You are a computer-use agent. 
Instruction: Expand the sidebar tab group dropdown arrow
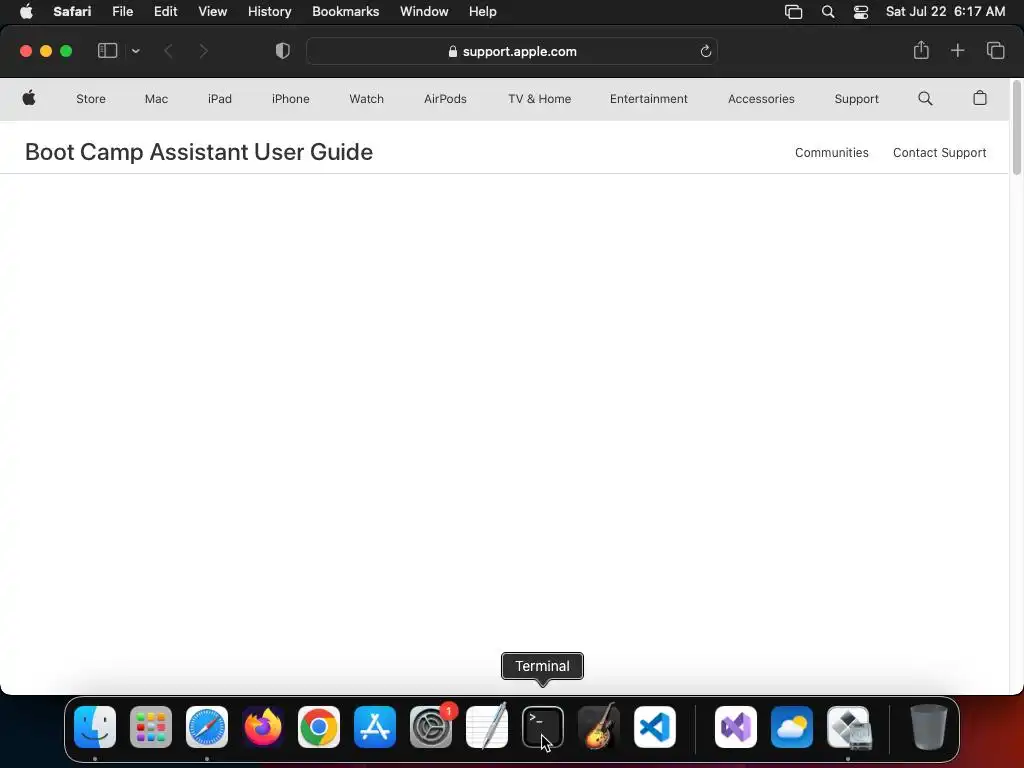coord(135,51)
